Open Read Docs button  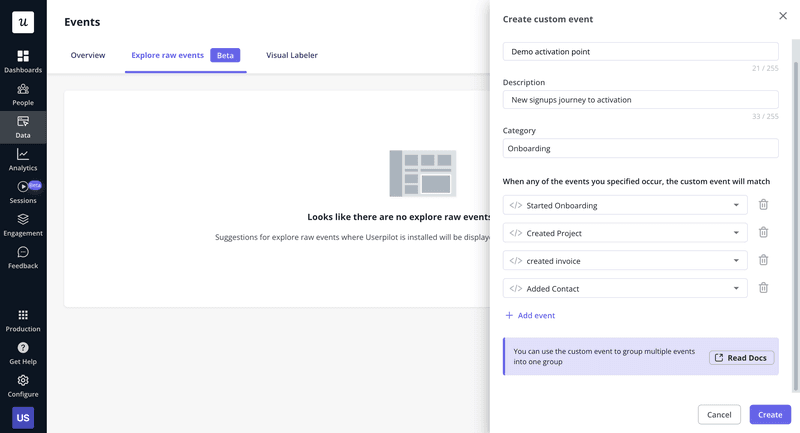[x=741, y=358]
